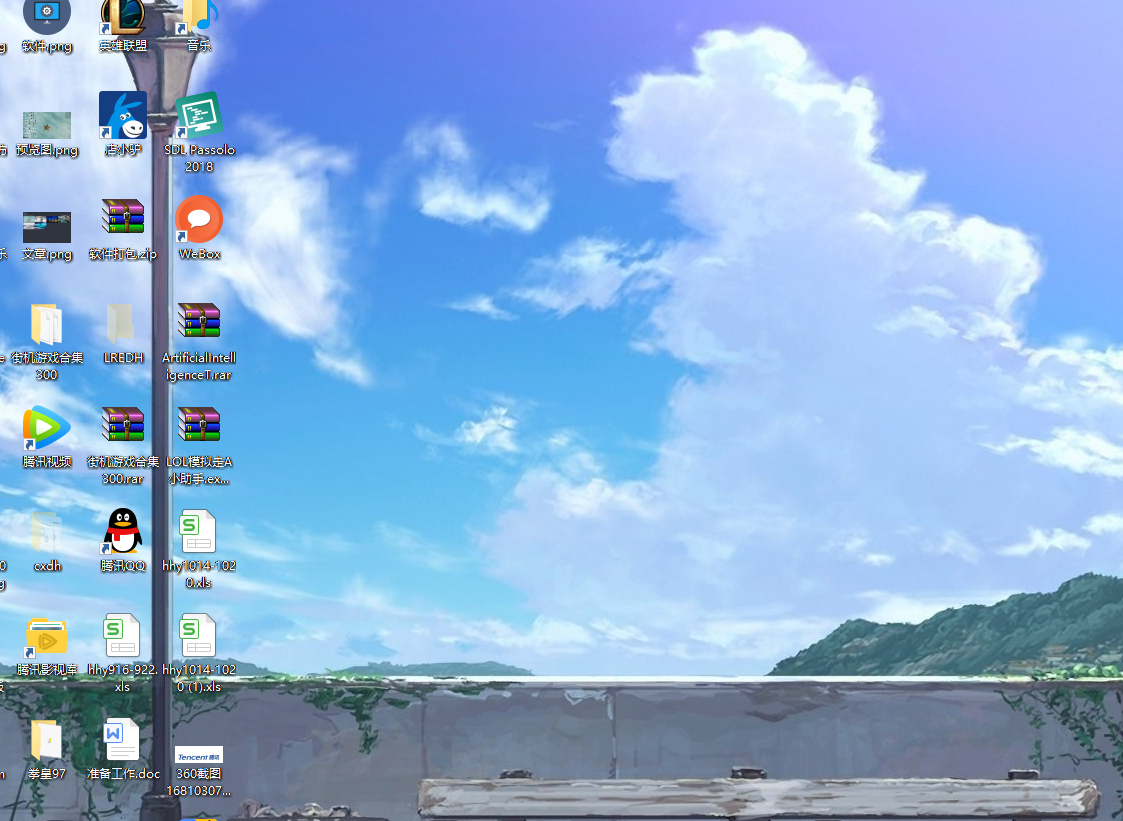Open 腾讯视频 Tencent Video shortcut
1123x821 pixels.
[x=47, y=428]
